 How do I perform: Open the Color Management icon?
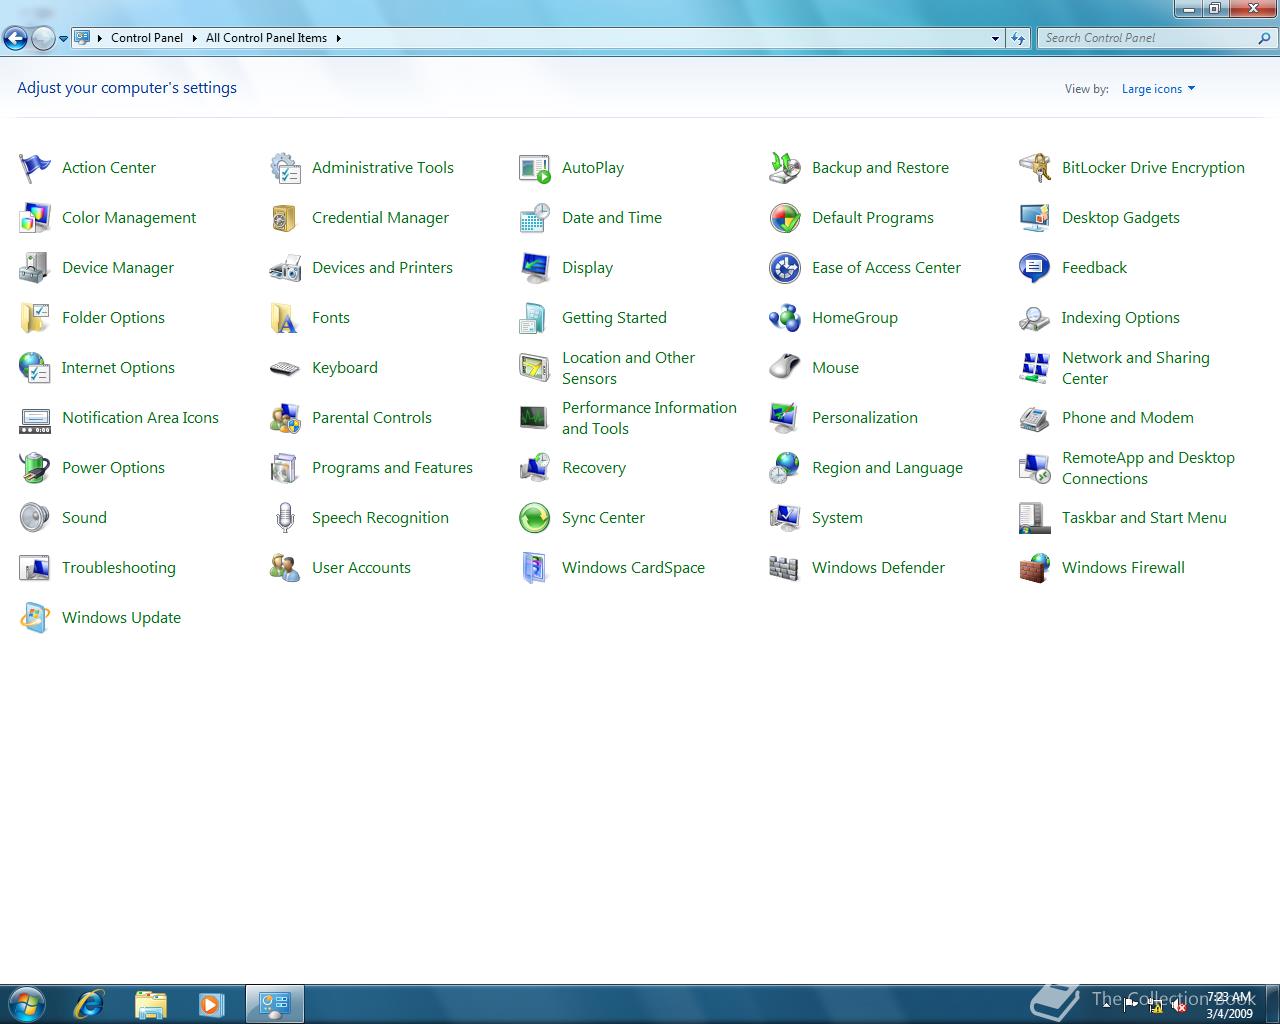35,218
